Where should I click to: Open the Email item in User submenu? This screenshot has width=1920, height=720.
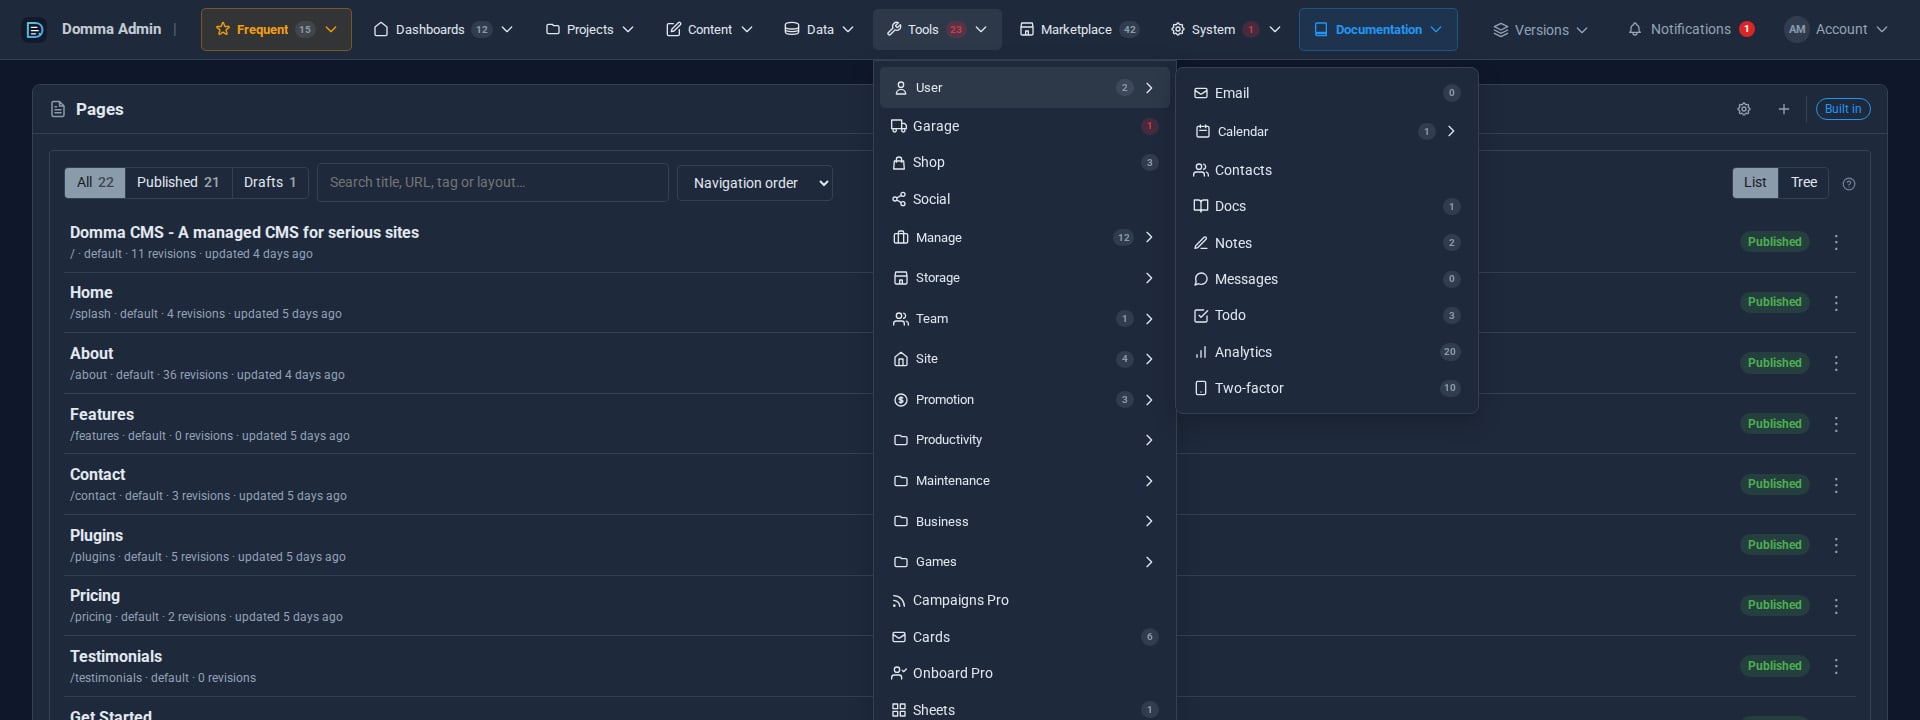(x=1327, y=93)
